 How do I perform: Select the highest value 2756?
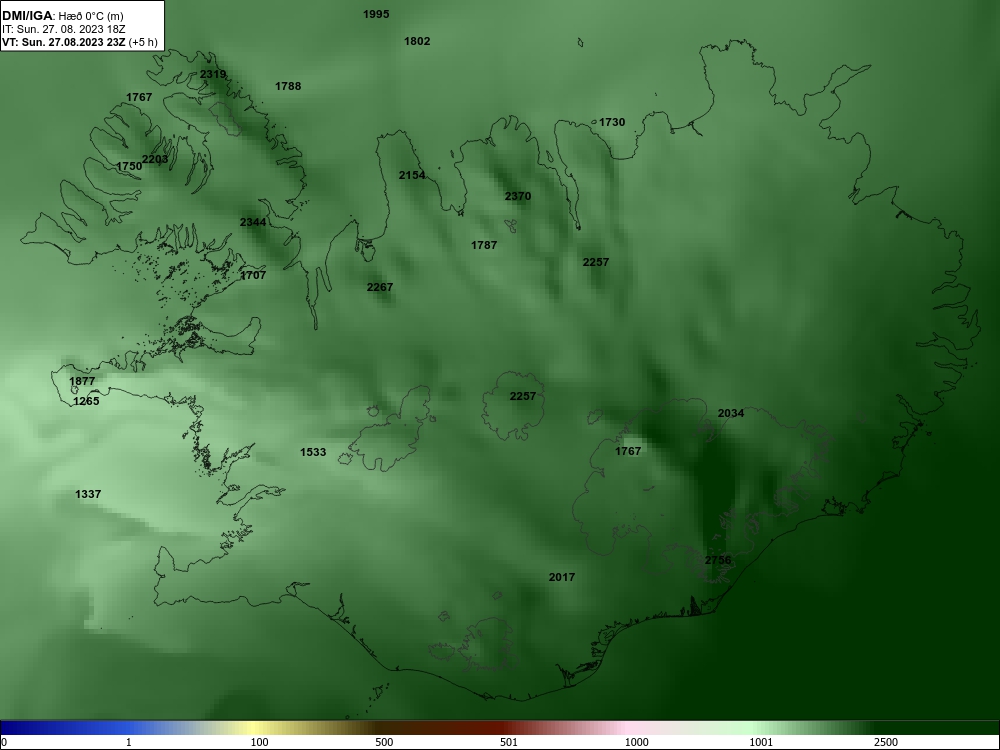[718, 560]
